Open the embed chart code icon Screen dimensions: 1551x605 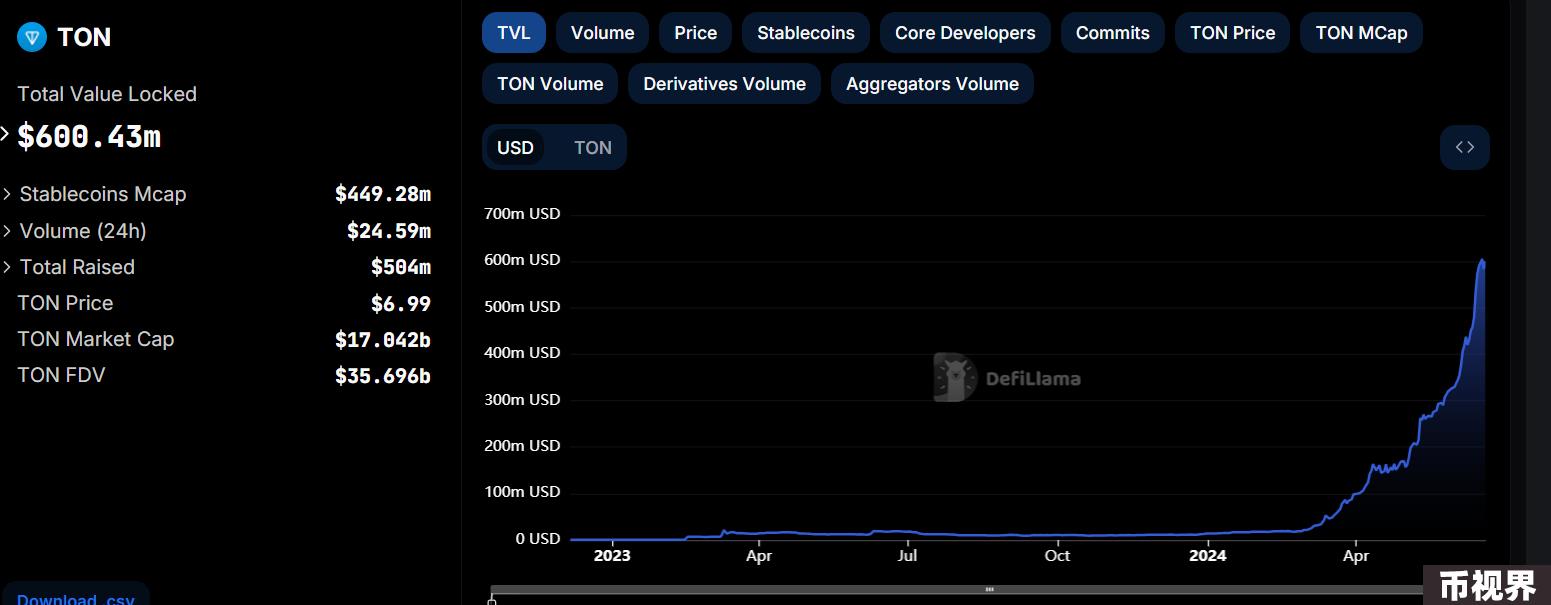tap(1465, 148)
